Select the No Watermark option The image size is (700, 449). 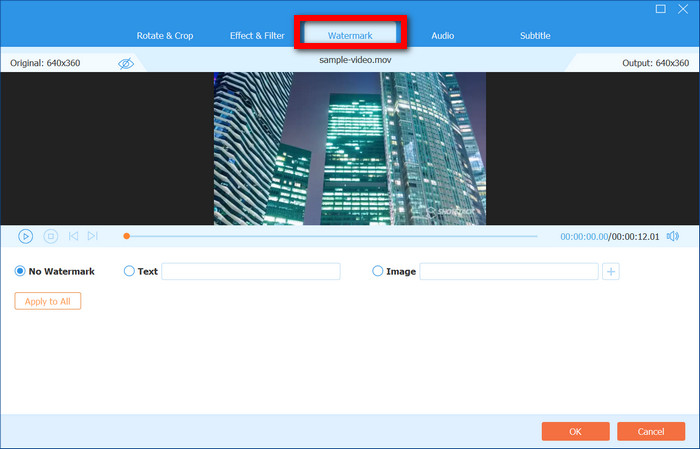coord(21,271)
